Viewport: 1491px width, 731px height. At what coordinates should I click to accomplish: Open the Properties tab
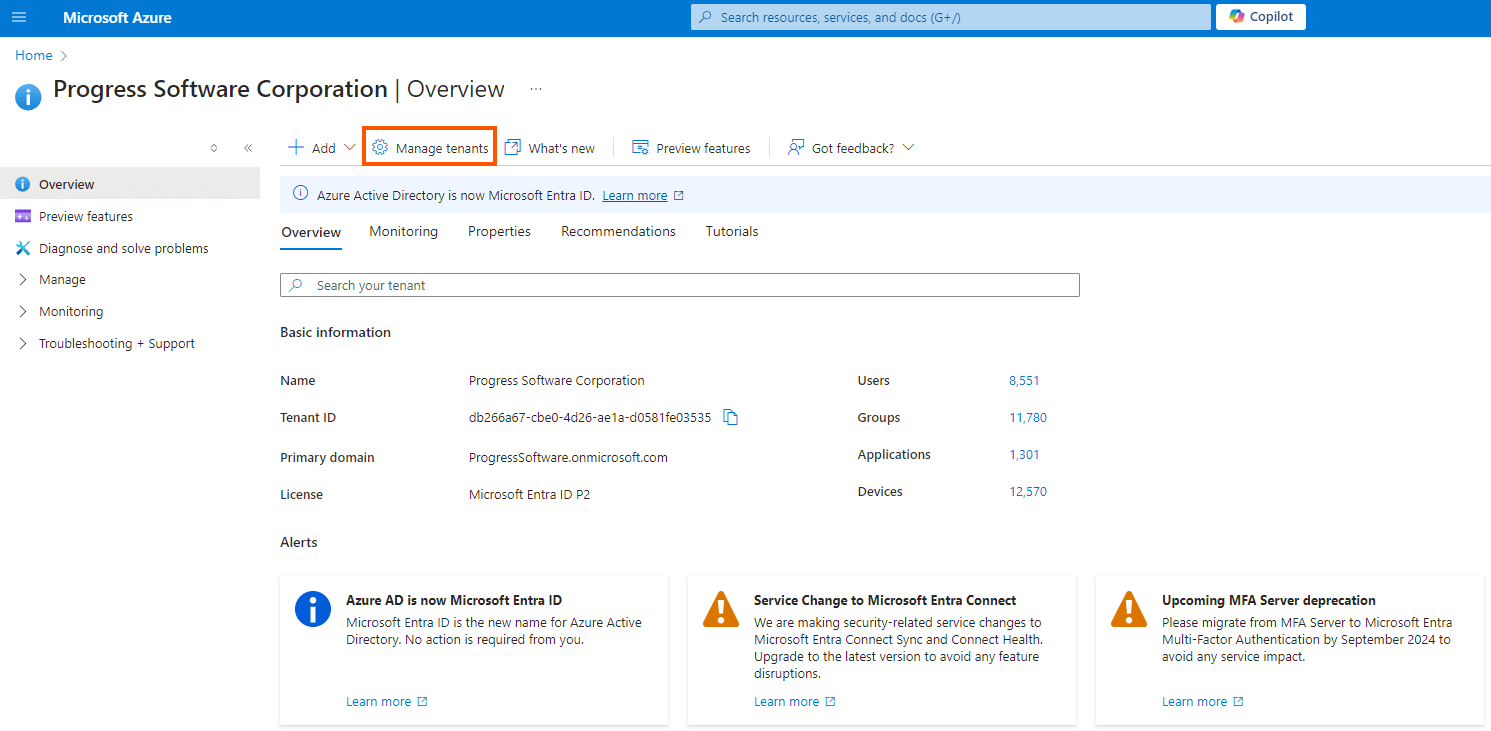tap(499, 231)
